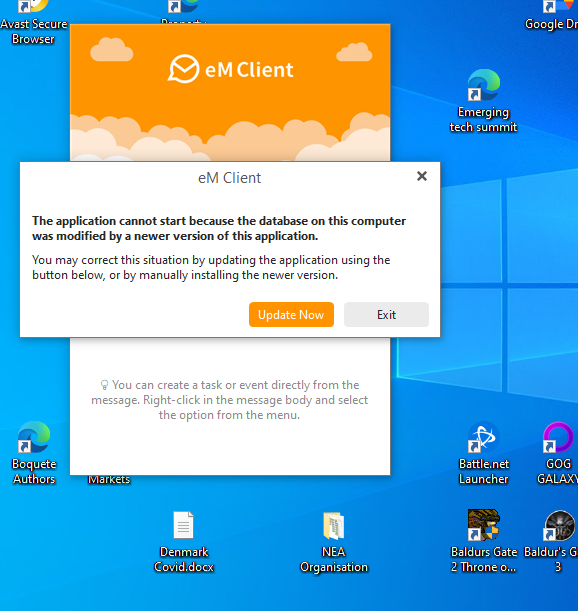Select the Baldurs Gate 2 Throne shortcut

pyautogui.click(x=483, y=541)
